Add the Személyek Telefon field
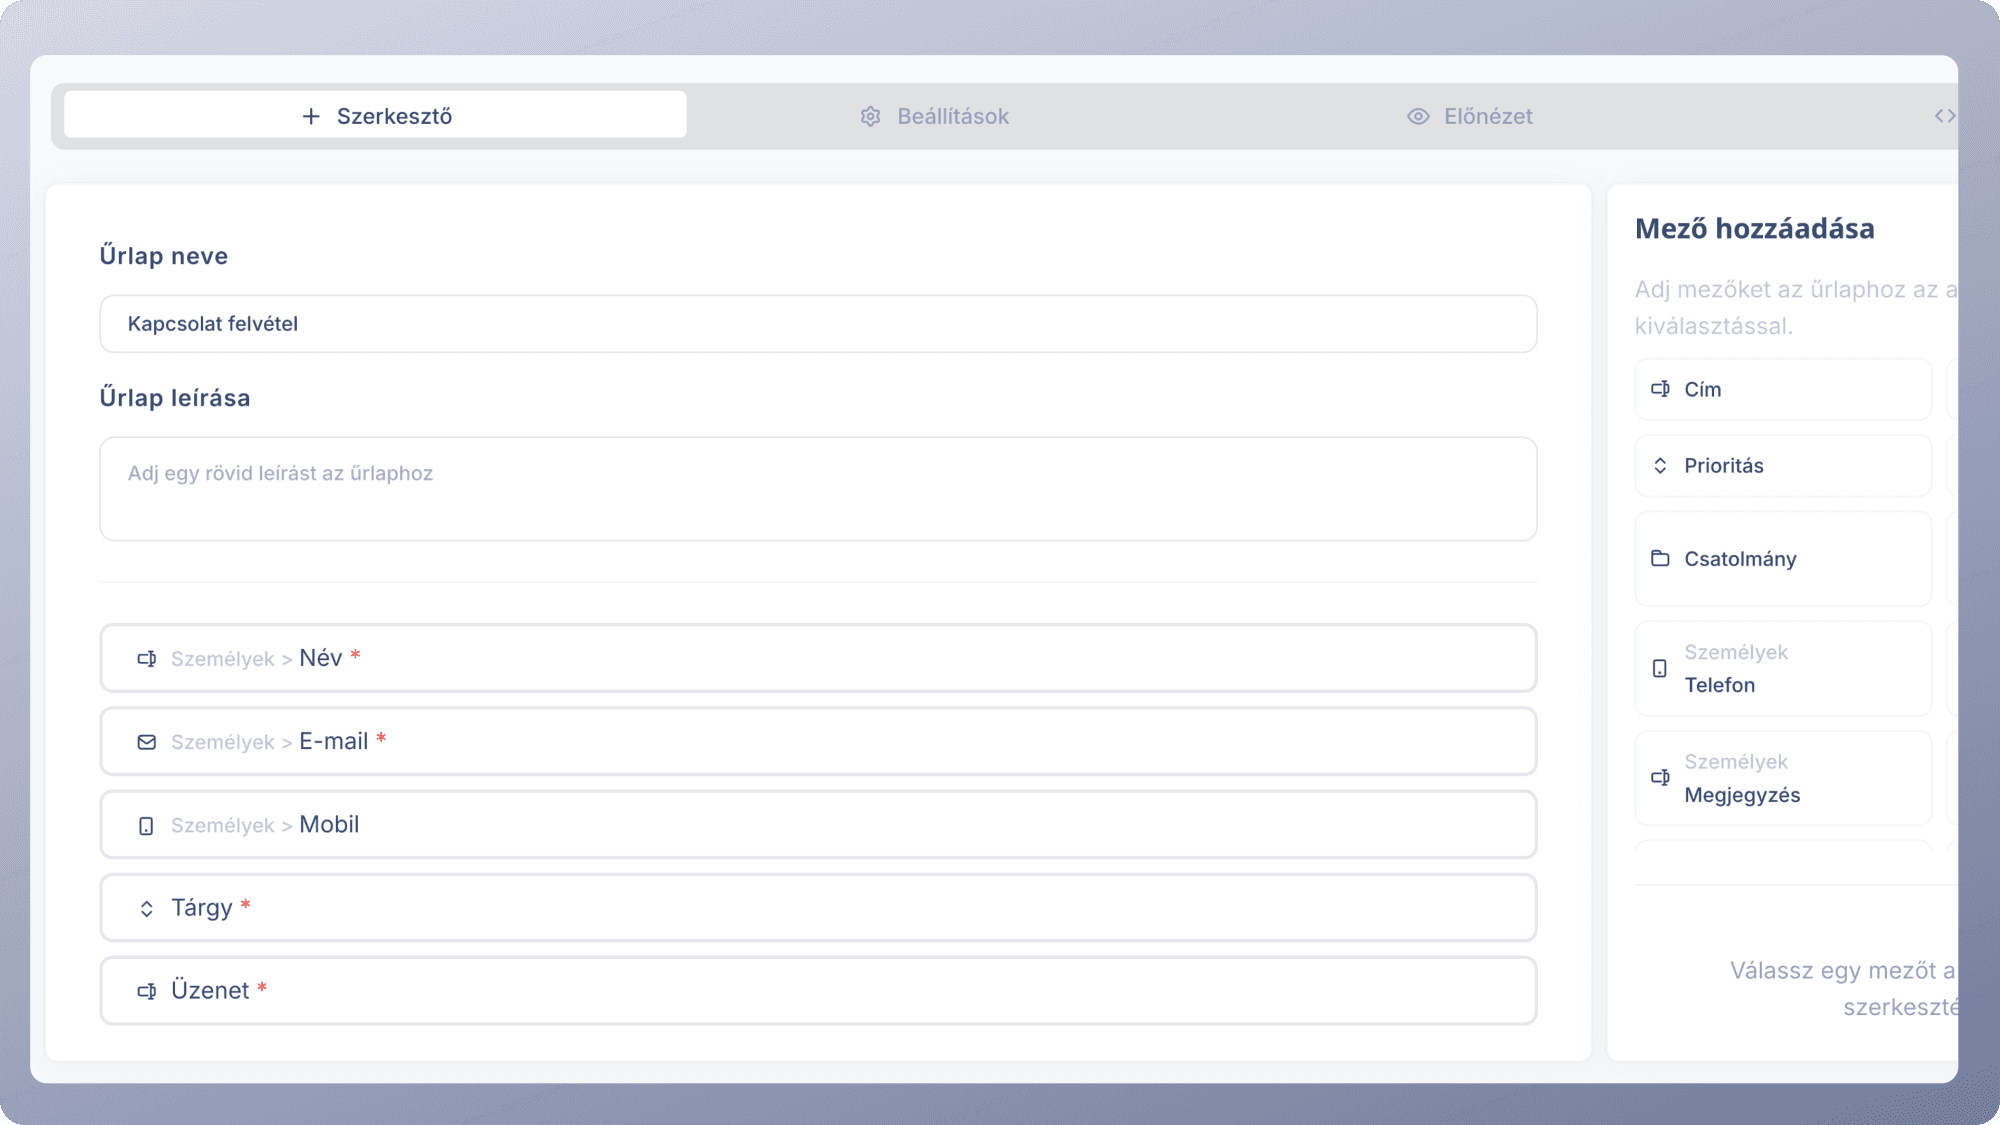 (x=1783, y=668)
